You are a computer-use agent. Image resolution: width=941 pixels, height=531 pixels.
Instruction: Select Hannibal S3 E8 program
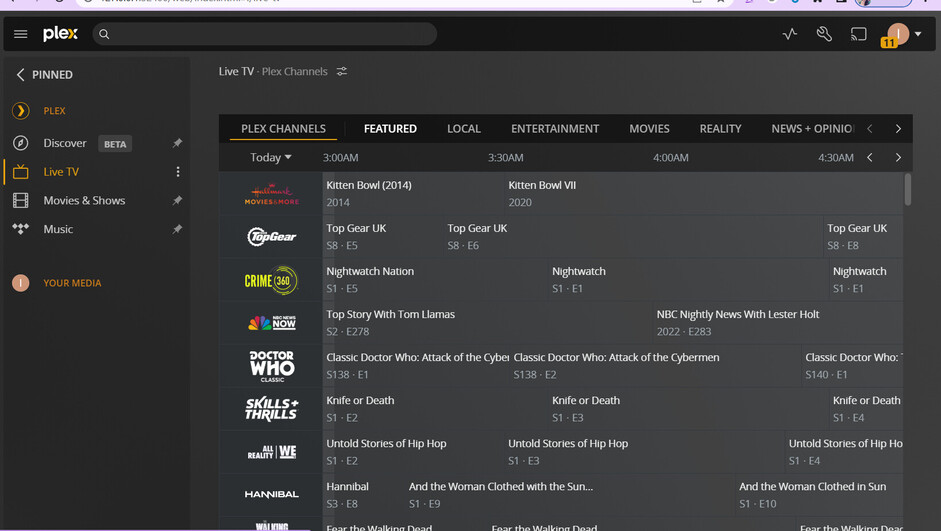tap(364, 495)
